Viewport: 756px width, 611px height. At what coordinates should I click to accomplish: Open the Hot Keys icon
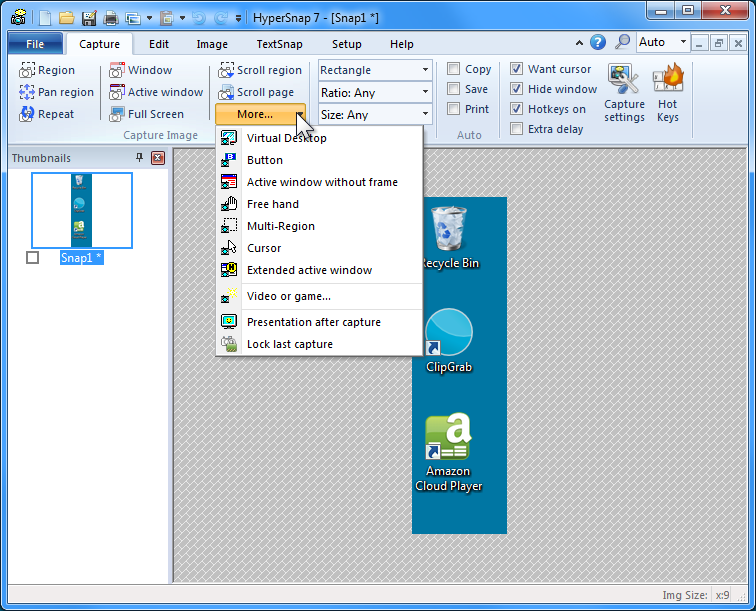[667, 94]
